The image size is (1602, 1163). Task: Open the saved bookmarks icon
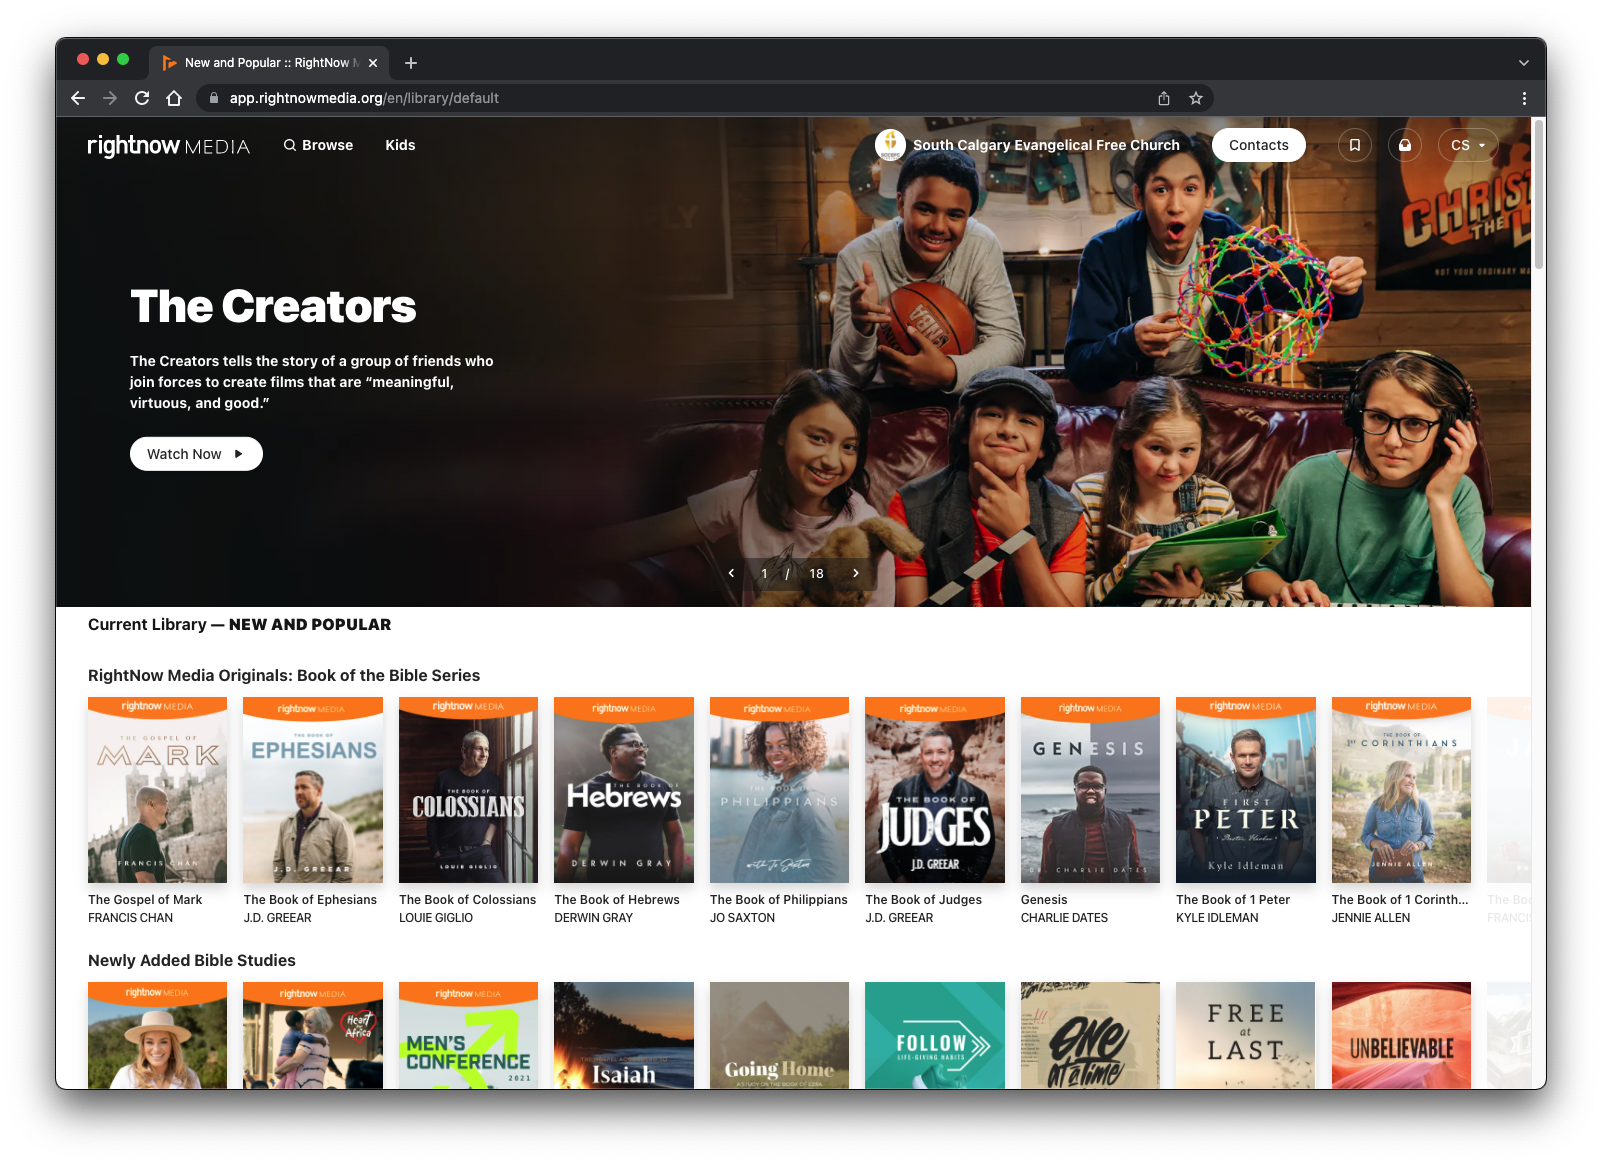coord(1355,145)
